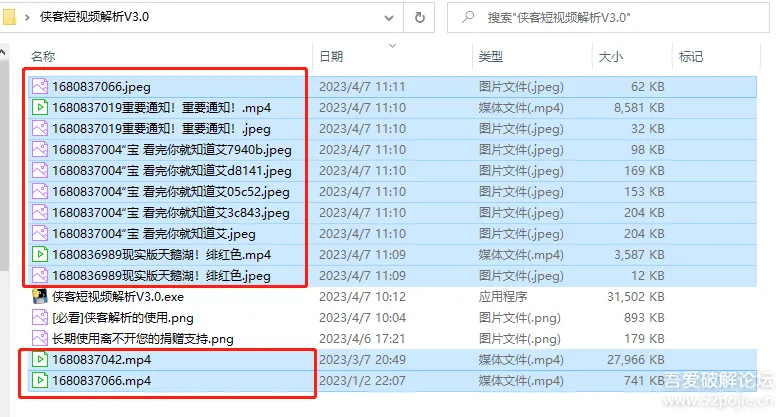
Task: Select file name 1680837042.mp4
Action: tap(101, 360)
